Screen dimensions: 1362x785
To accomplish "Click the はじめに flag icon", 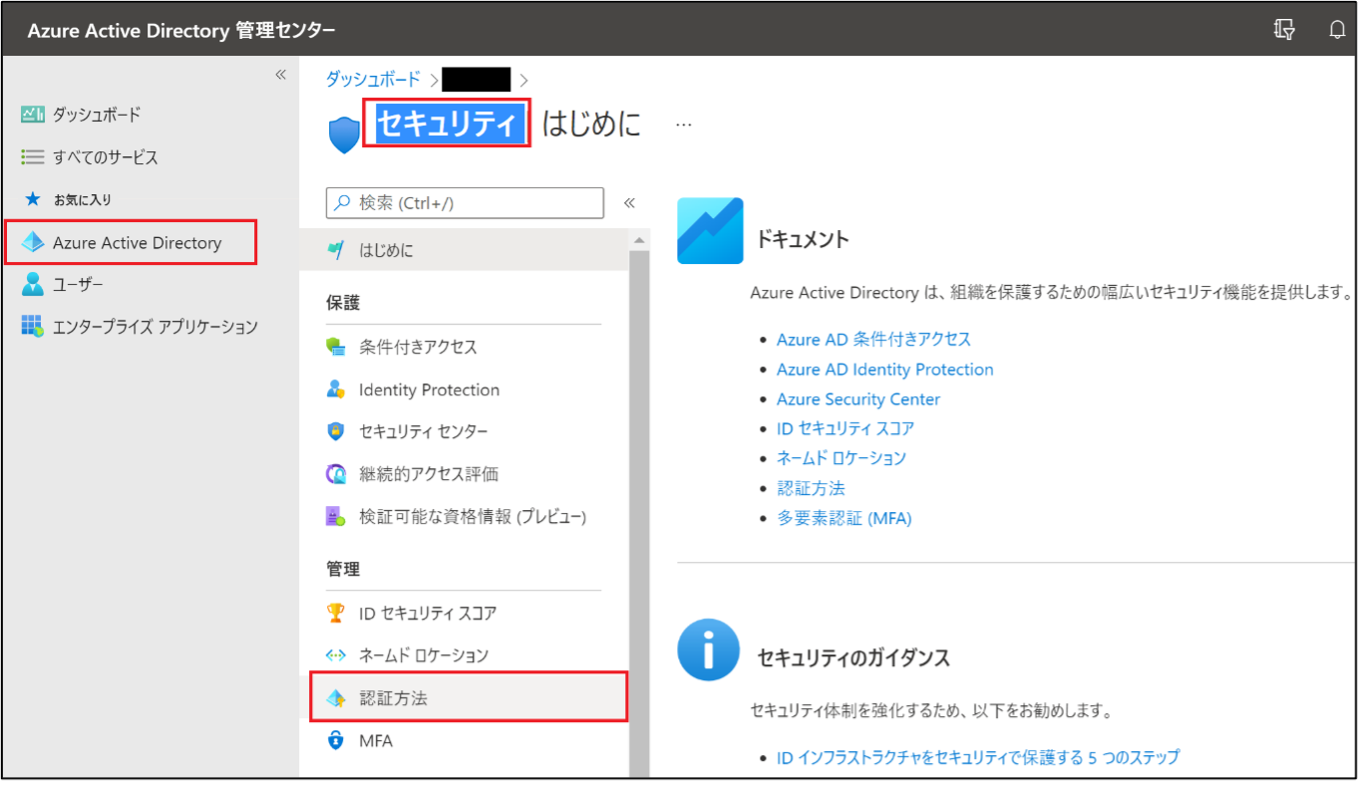I will point(336,250).
